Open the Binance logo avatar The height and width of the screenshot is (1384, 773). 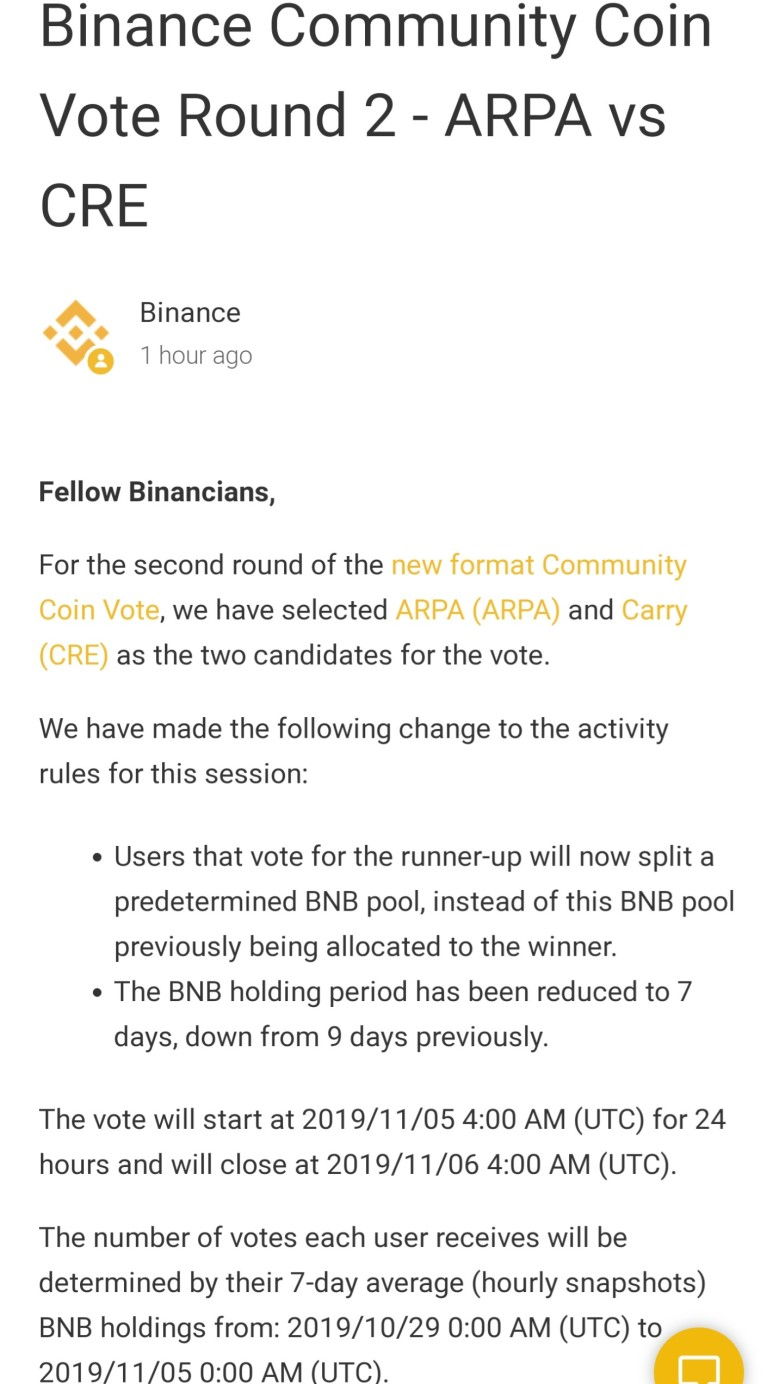tap(76, 334)
